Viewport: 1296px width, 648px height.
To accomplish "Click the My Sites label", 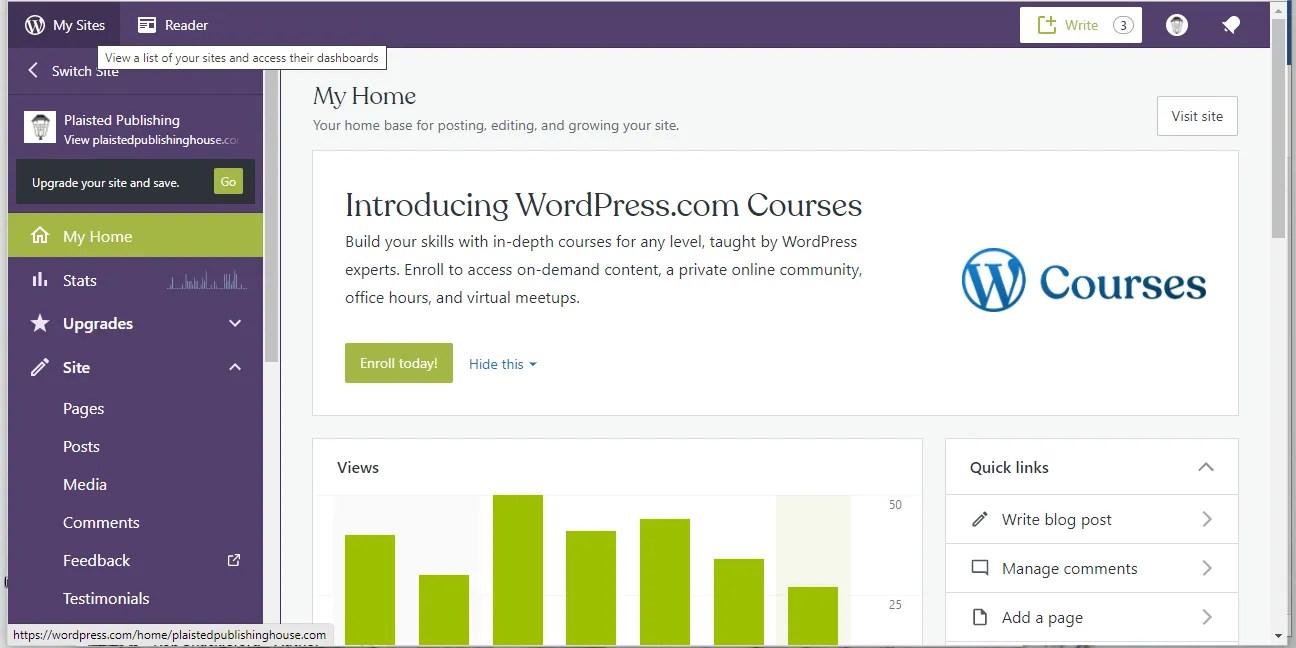I will click(x=79, y=25).
